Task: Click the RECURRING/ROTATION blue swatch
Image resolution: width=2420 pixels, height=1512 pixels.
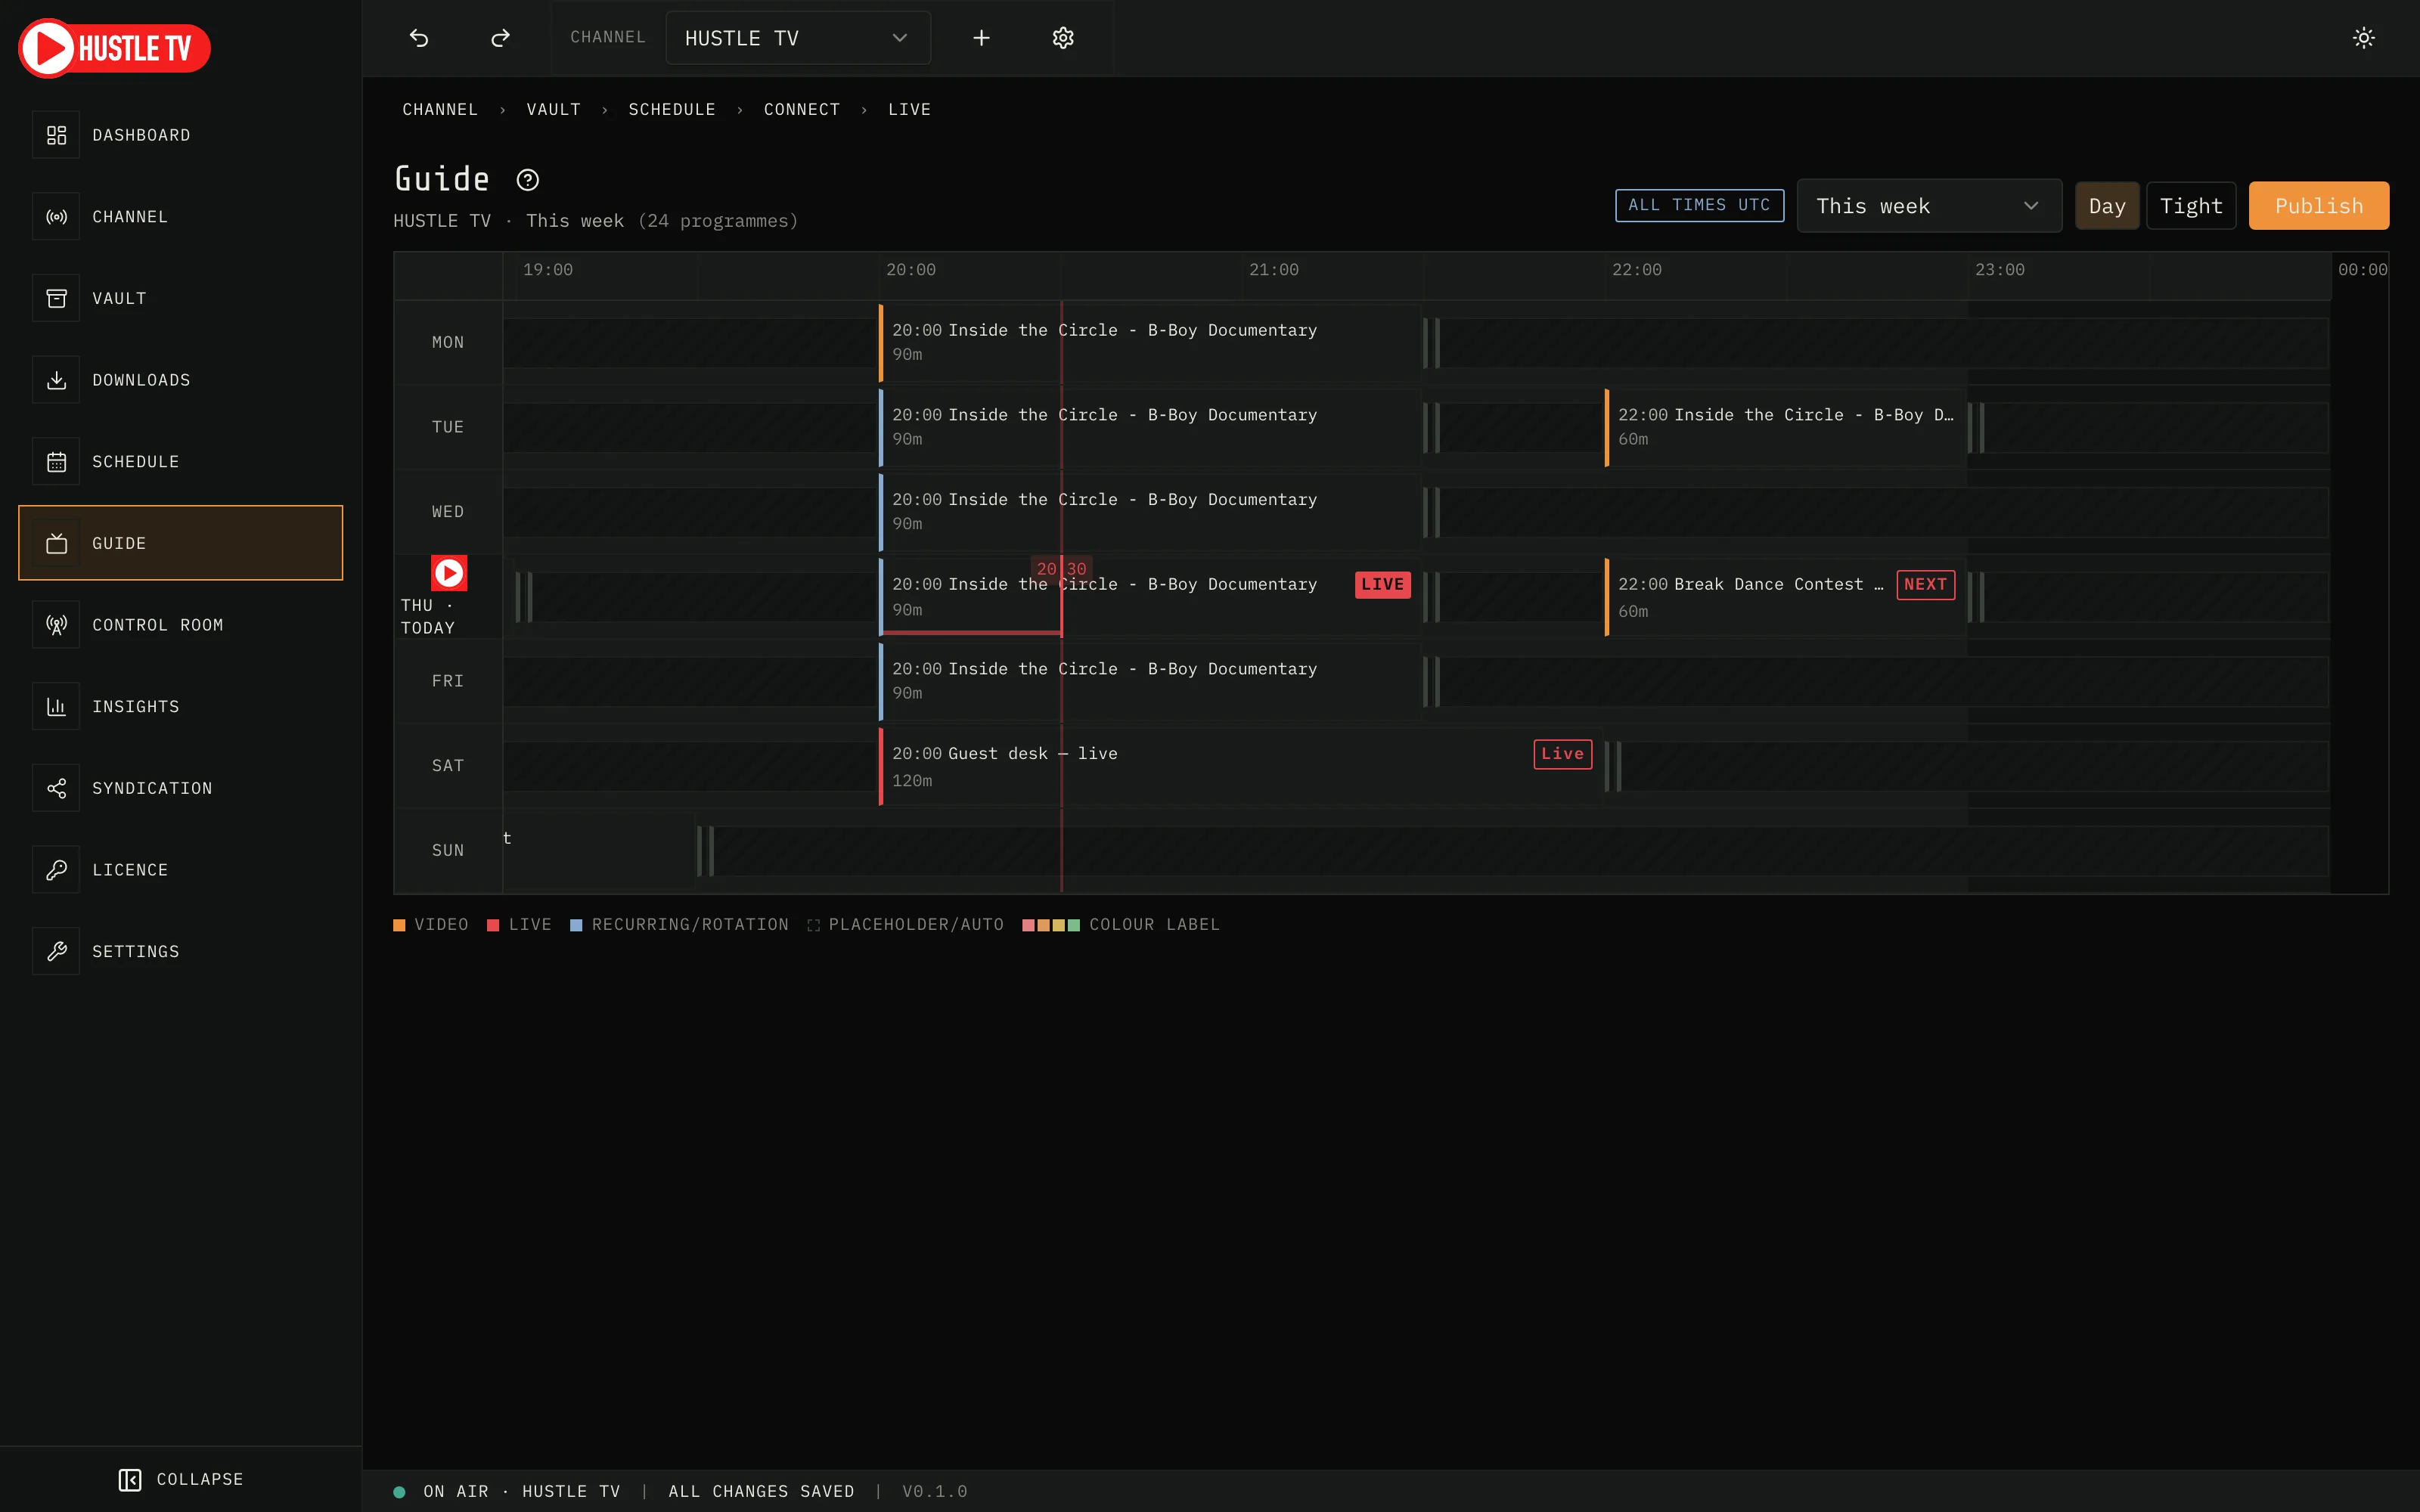Action: 576,925
